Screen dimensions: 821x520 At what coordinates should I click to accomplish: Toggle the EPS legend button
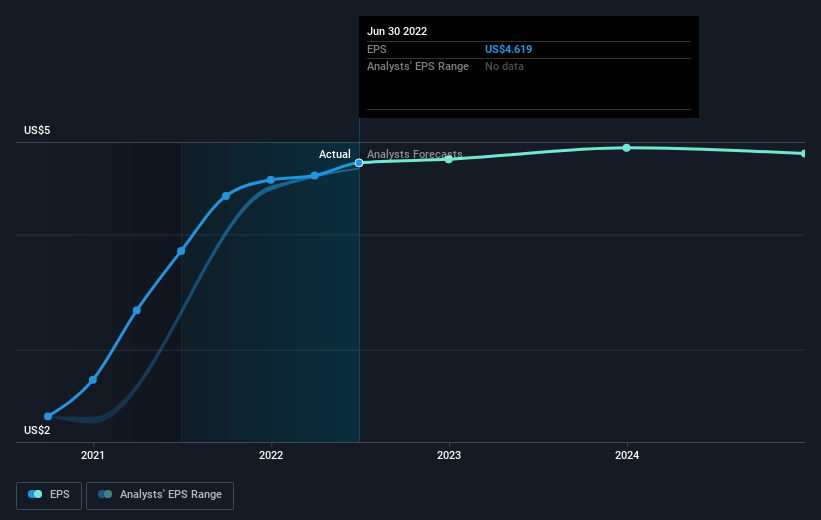(49, 495)
